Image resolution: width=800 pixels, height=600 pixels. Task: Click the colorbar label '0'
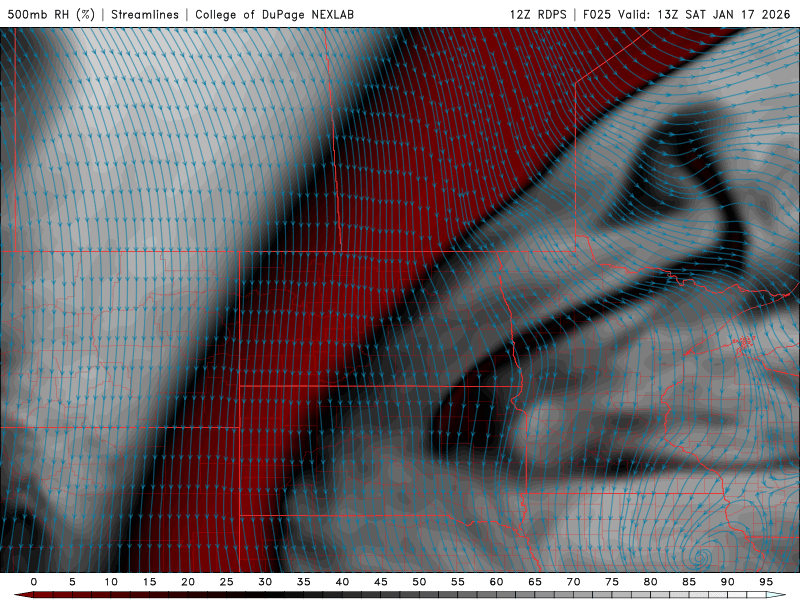(x=34, y=582)
